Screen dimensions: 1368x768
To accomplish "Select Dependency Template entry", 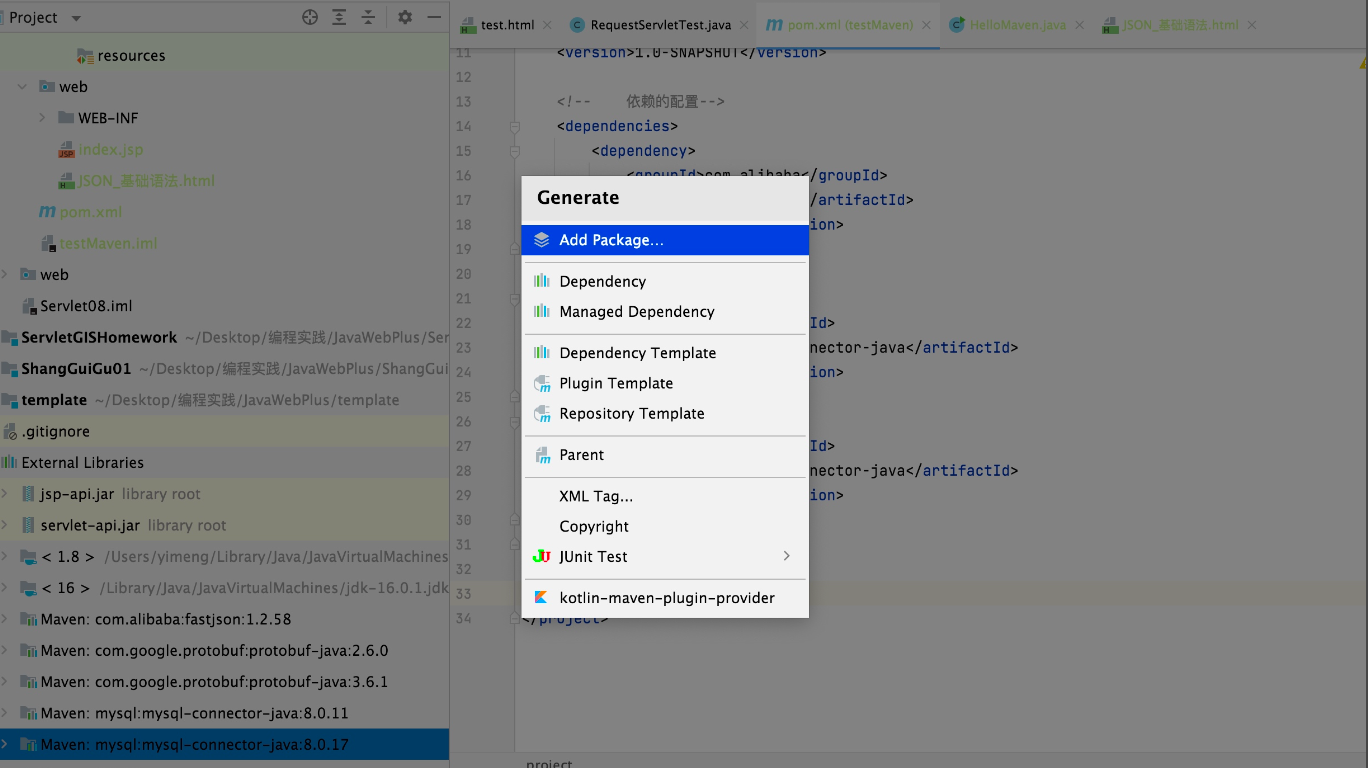I will coord(665,352).
